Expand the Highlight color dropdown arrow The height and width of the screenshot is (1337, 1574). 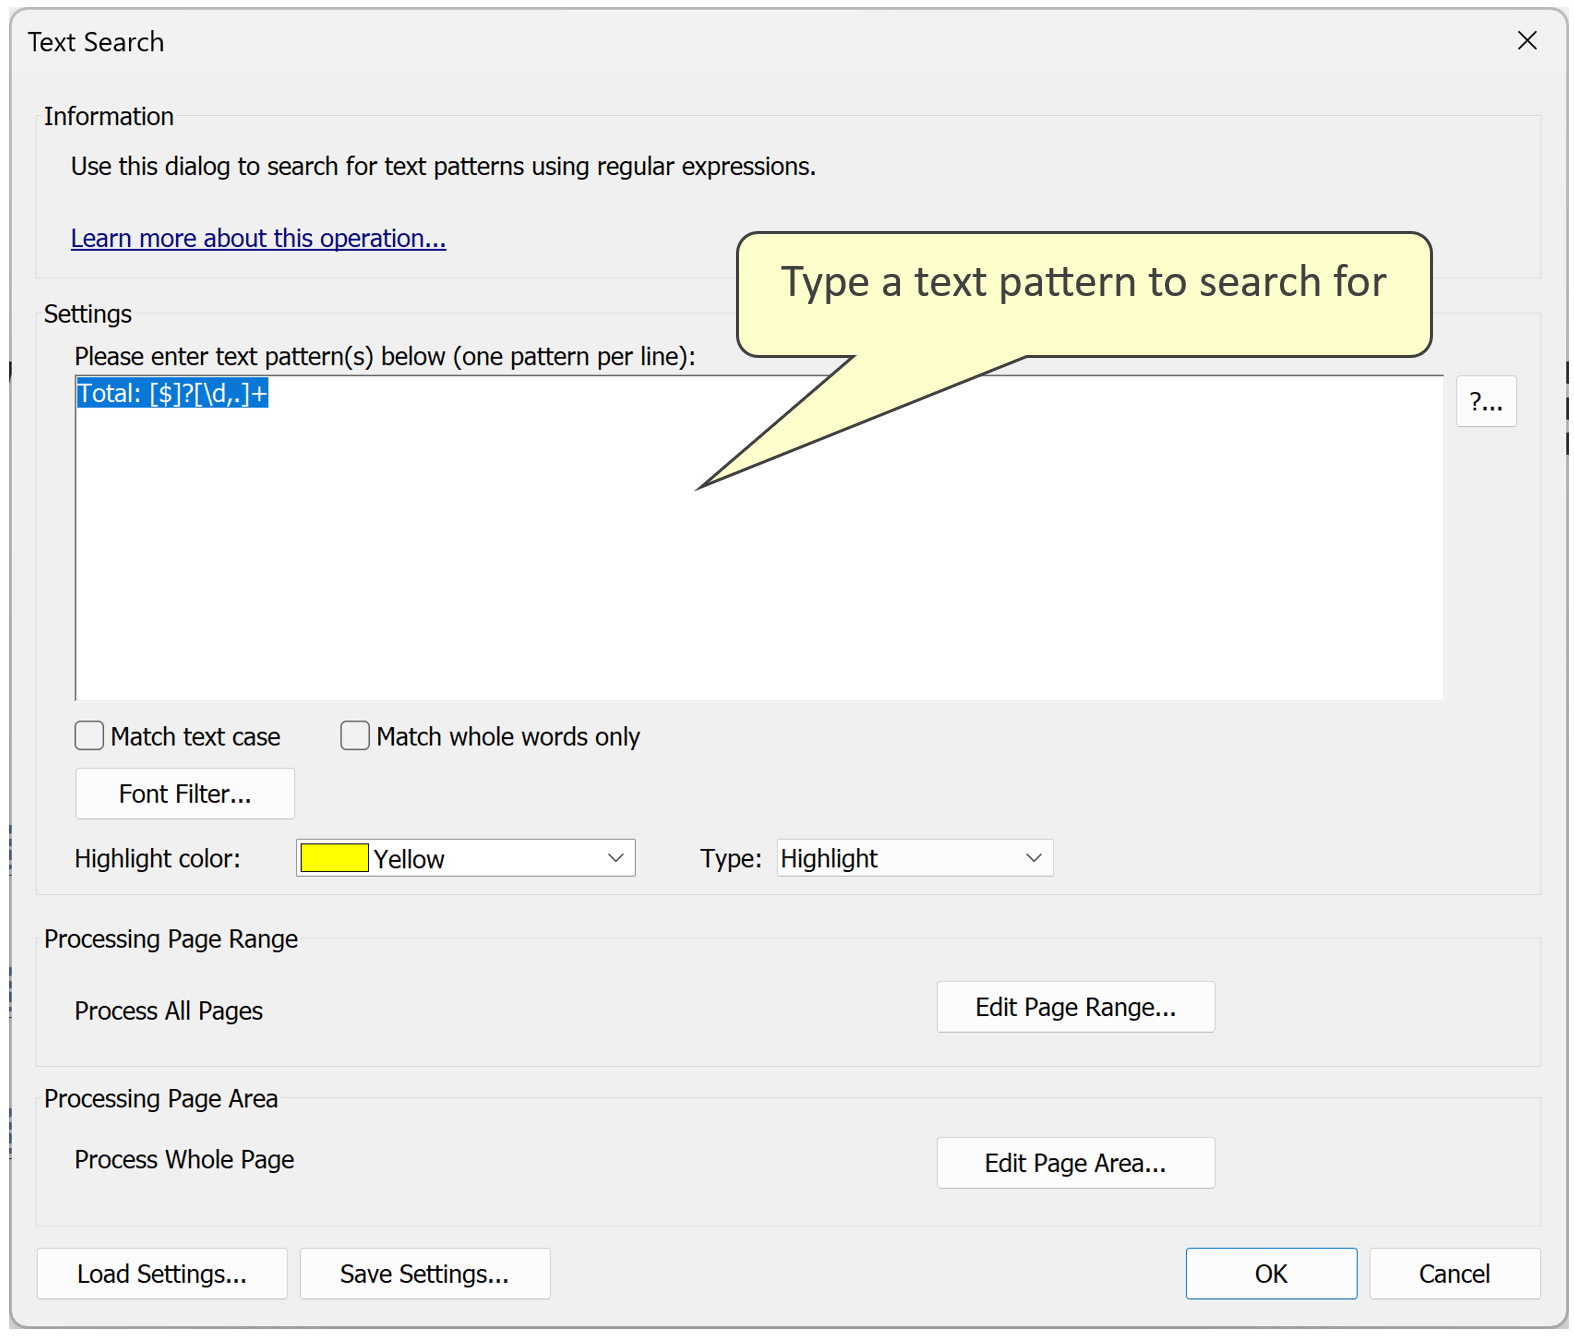click(x=615, y=858)
